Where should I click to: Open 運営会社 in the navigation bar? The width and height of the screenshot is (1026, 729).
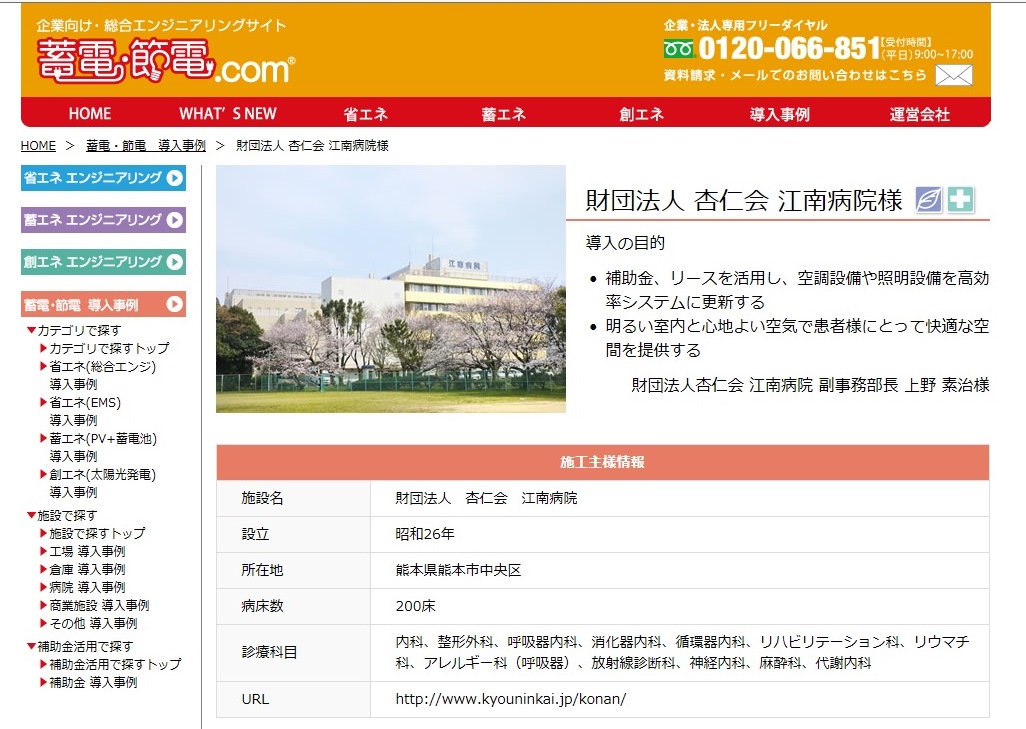point(919,114)
